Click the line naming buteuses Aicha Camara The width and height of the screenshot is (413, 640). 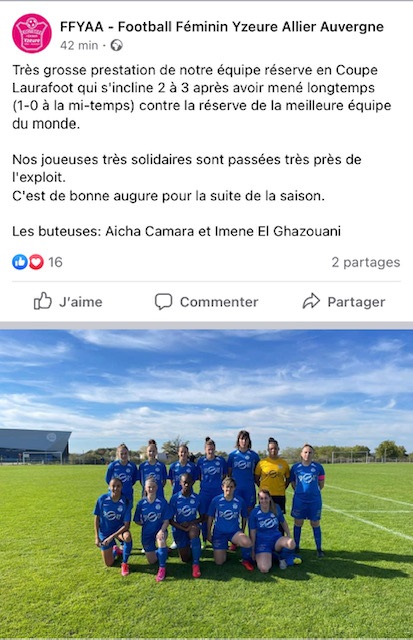tap(176, 231)
